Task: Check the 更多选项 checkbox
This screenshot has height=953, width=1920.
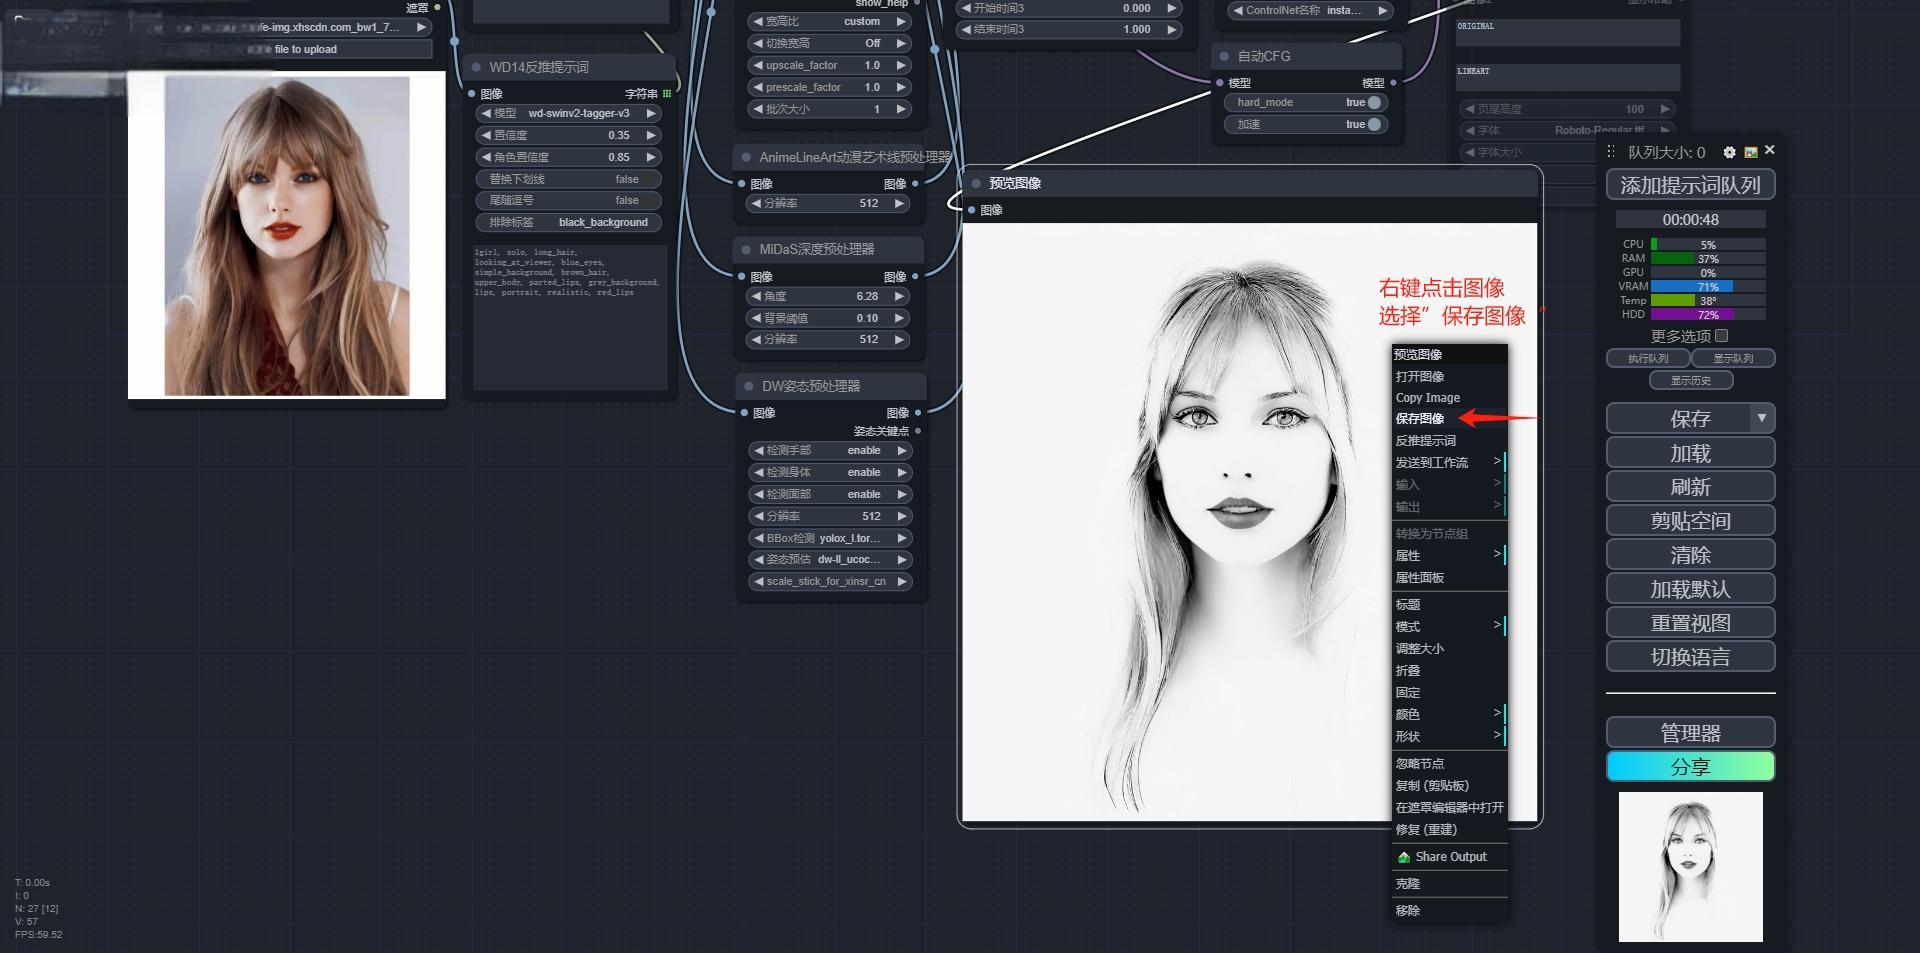Action: (1721, 336)
